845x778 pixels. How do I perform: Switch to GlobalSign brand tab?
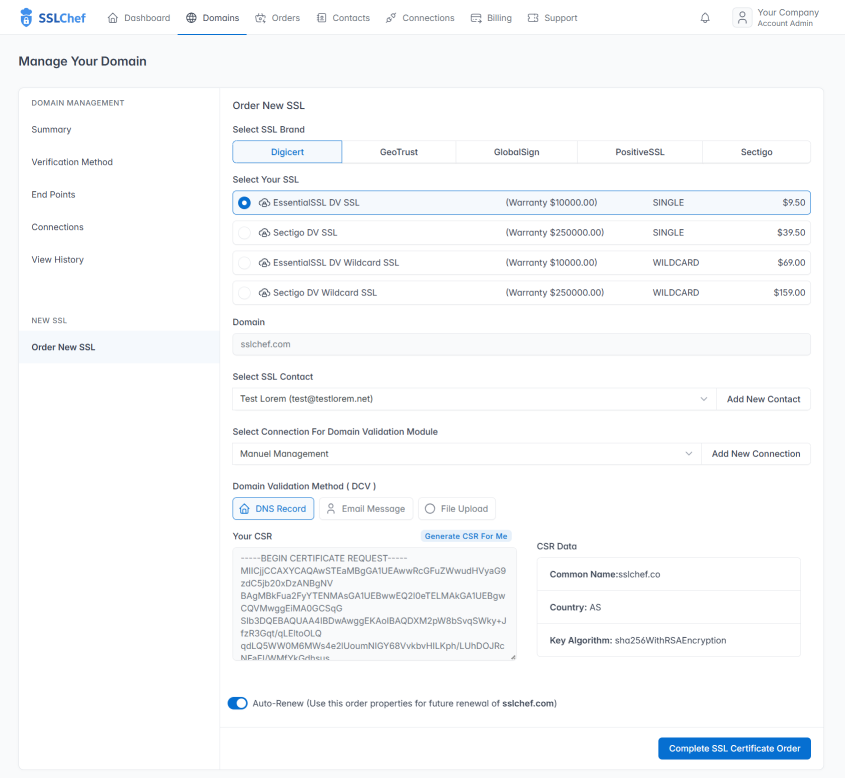click(x=516, y=152)
